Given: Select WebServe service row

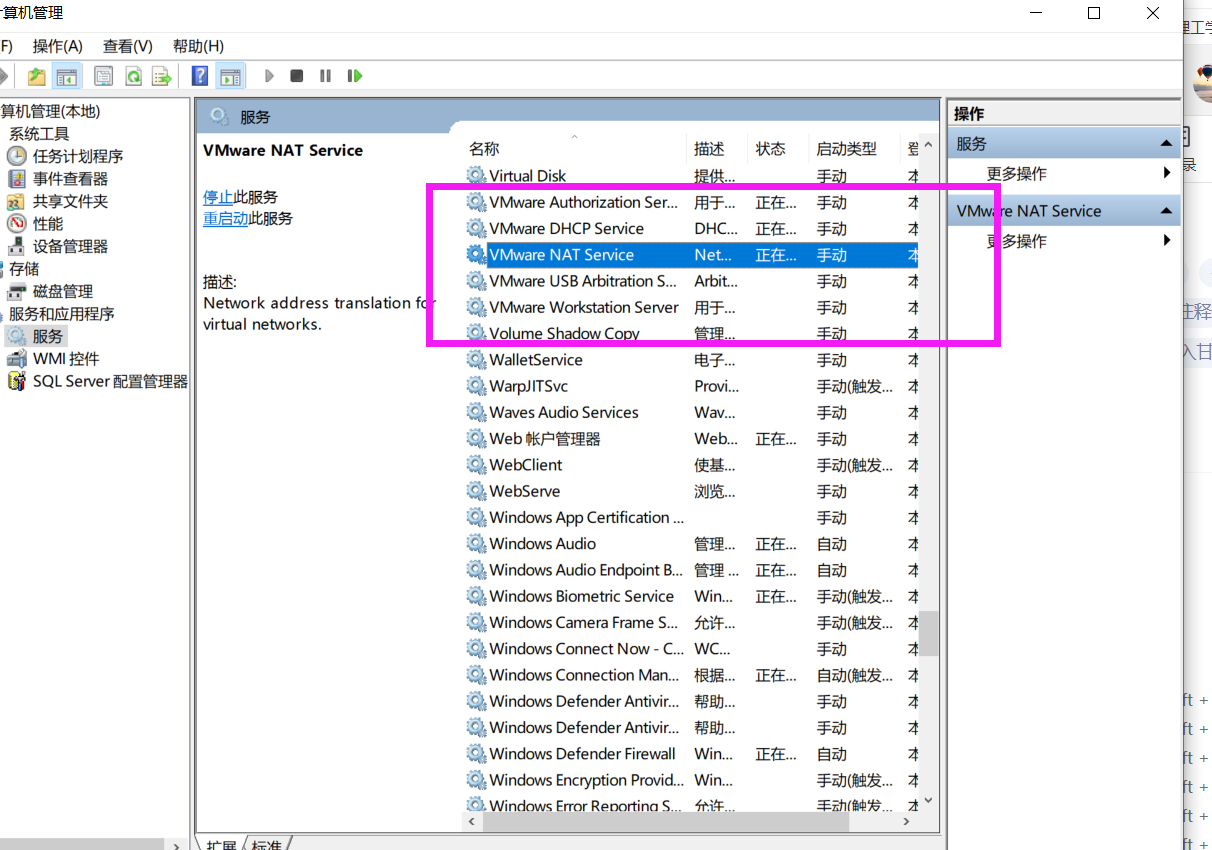Looking at the screenshot, I should click(x=691, y=491).
